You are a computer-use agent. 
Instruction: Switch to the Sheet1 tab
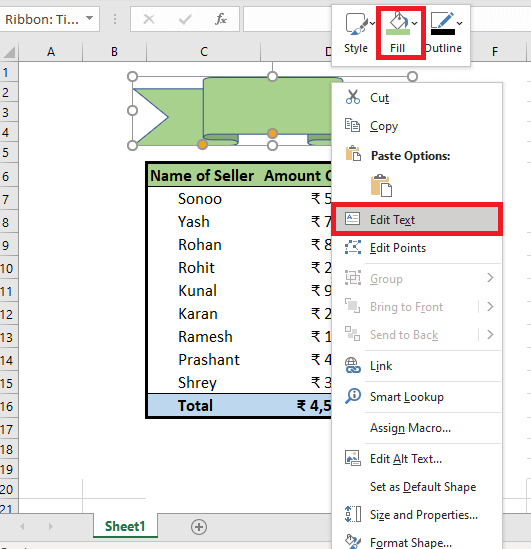(x=125, y=526)
